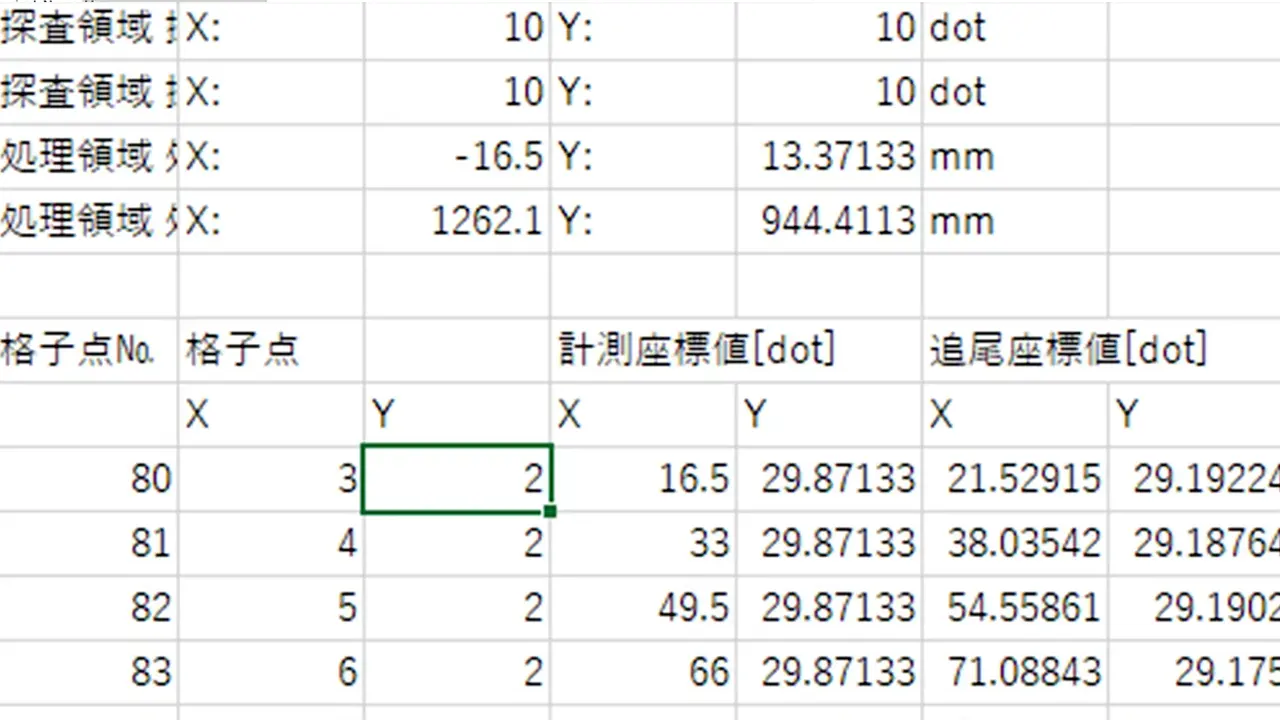Click the 計測座標値[dot] header cell

[x=643, y=350]
